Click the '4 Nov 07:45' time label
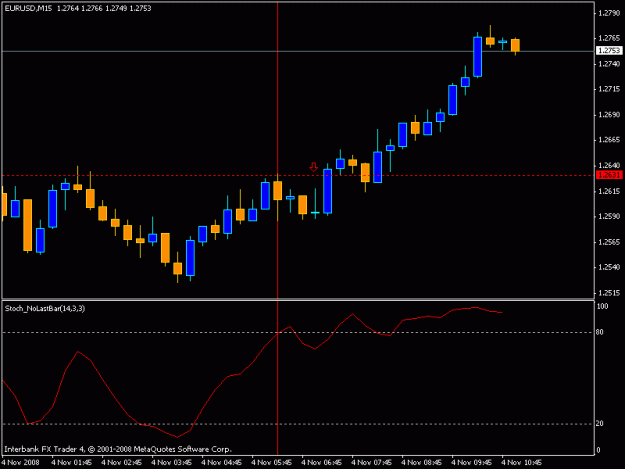 click(x=371, y=463)
